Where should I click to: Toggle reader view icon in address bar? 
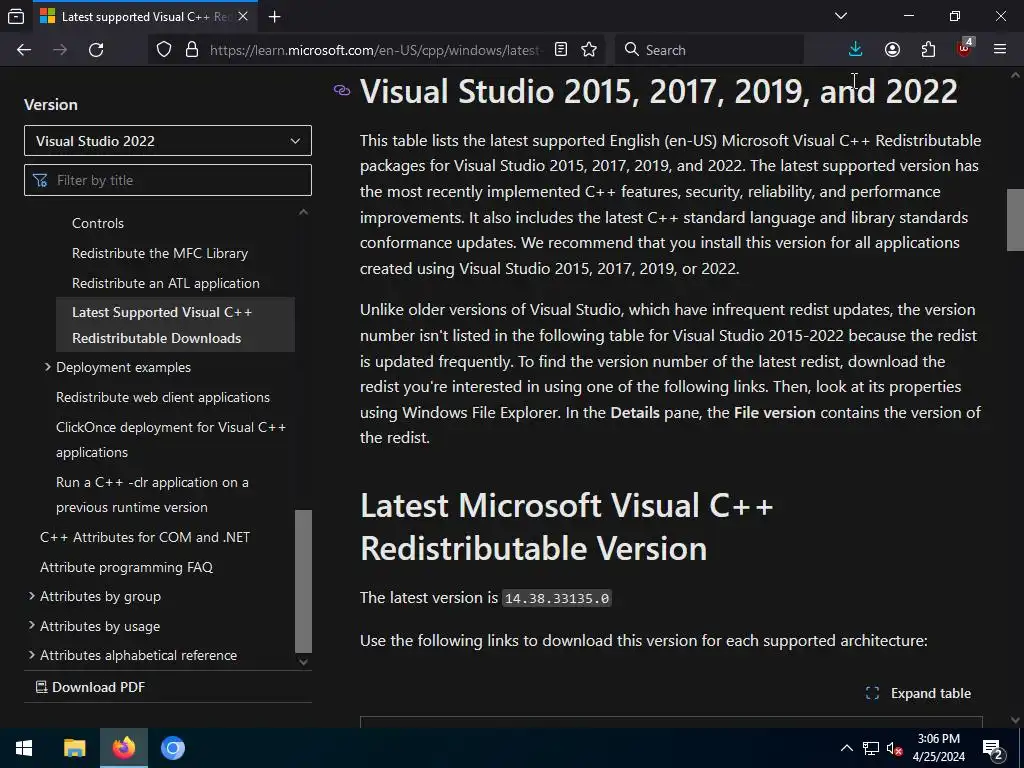561,50
